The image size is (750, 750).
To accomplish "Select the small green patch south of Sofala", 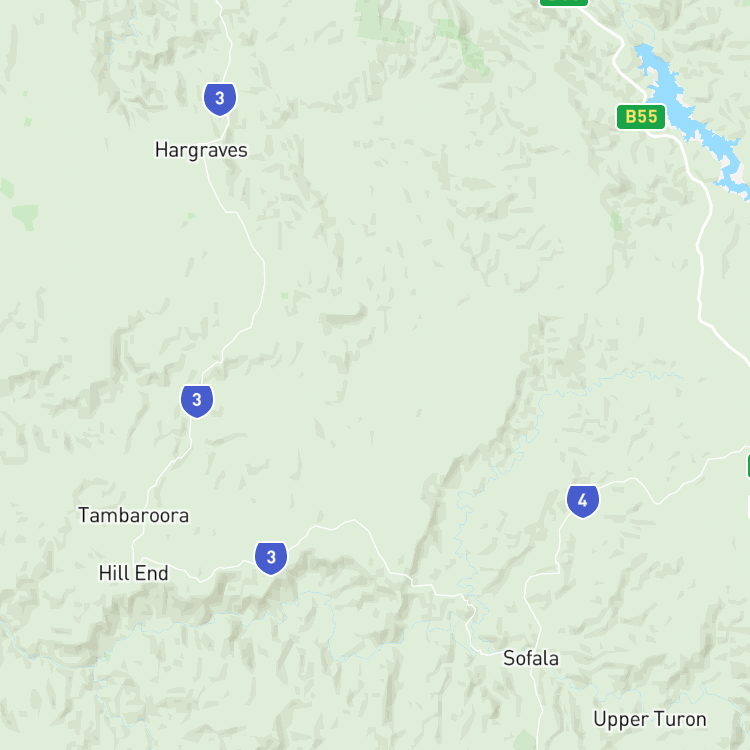I will tap(525, 740).
